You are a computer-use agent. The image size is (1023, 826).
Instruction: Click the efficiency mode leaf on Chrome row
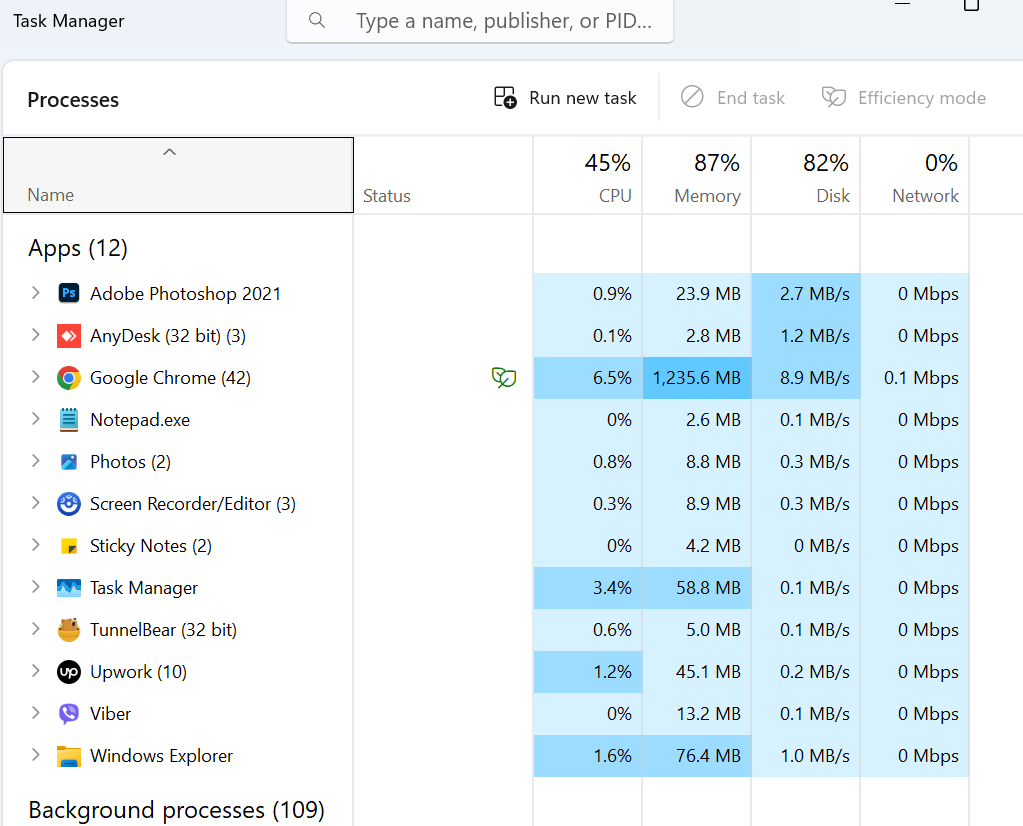(504, 377)
